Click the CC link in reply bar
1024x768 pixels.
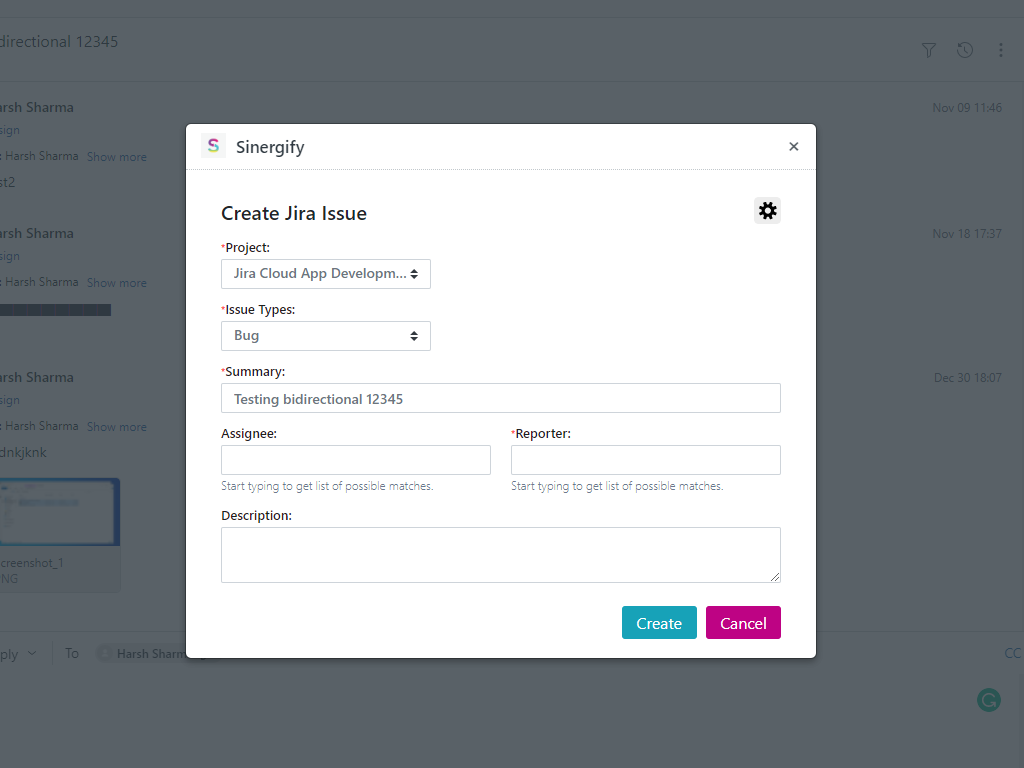click(x=1012, y=653)
